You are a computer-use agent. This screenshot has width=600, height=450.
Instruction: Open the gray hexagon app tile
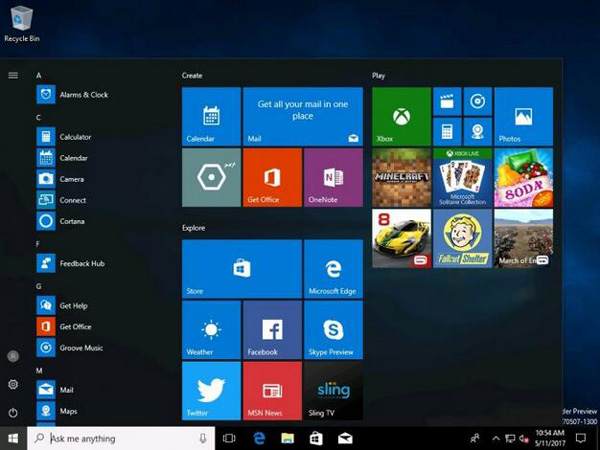click(x=211, y=178)
